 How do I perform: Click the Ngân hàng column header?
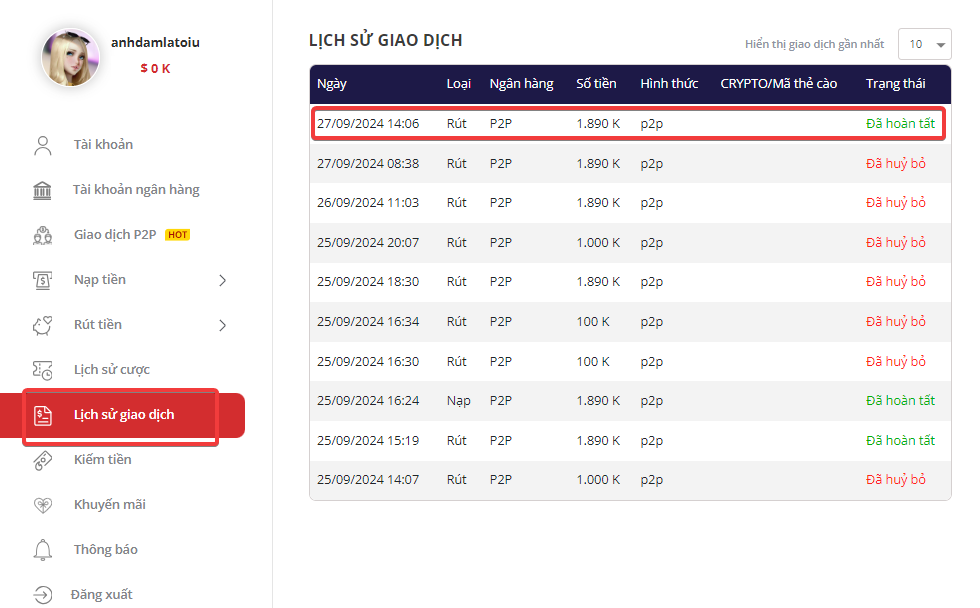(x=521, y=84)
